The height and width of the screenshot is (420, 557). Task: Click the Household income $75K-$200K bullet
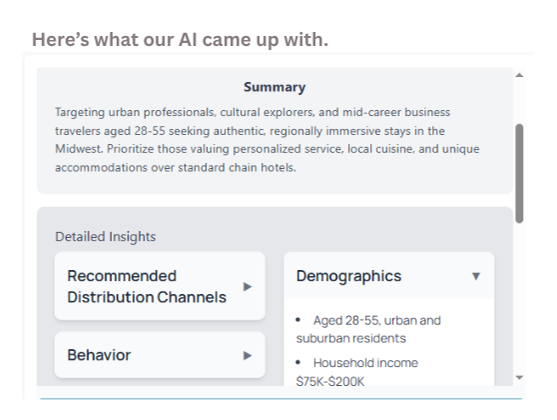357,372
